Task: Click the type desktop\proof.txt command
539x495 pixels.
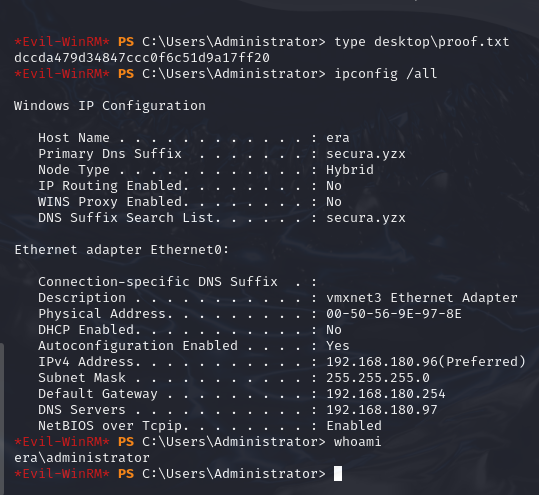Action: coord(422,42)
